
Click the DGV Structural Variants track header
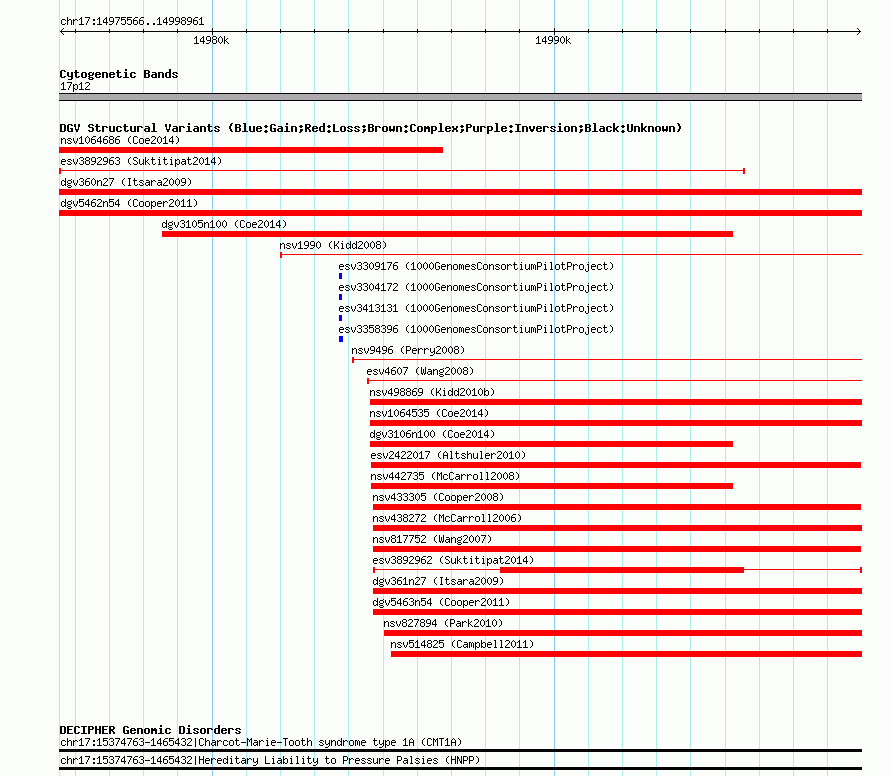tap(370, 128)
